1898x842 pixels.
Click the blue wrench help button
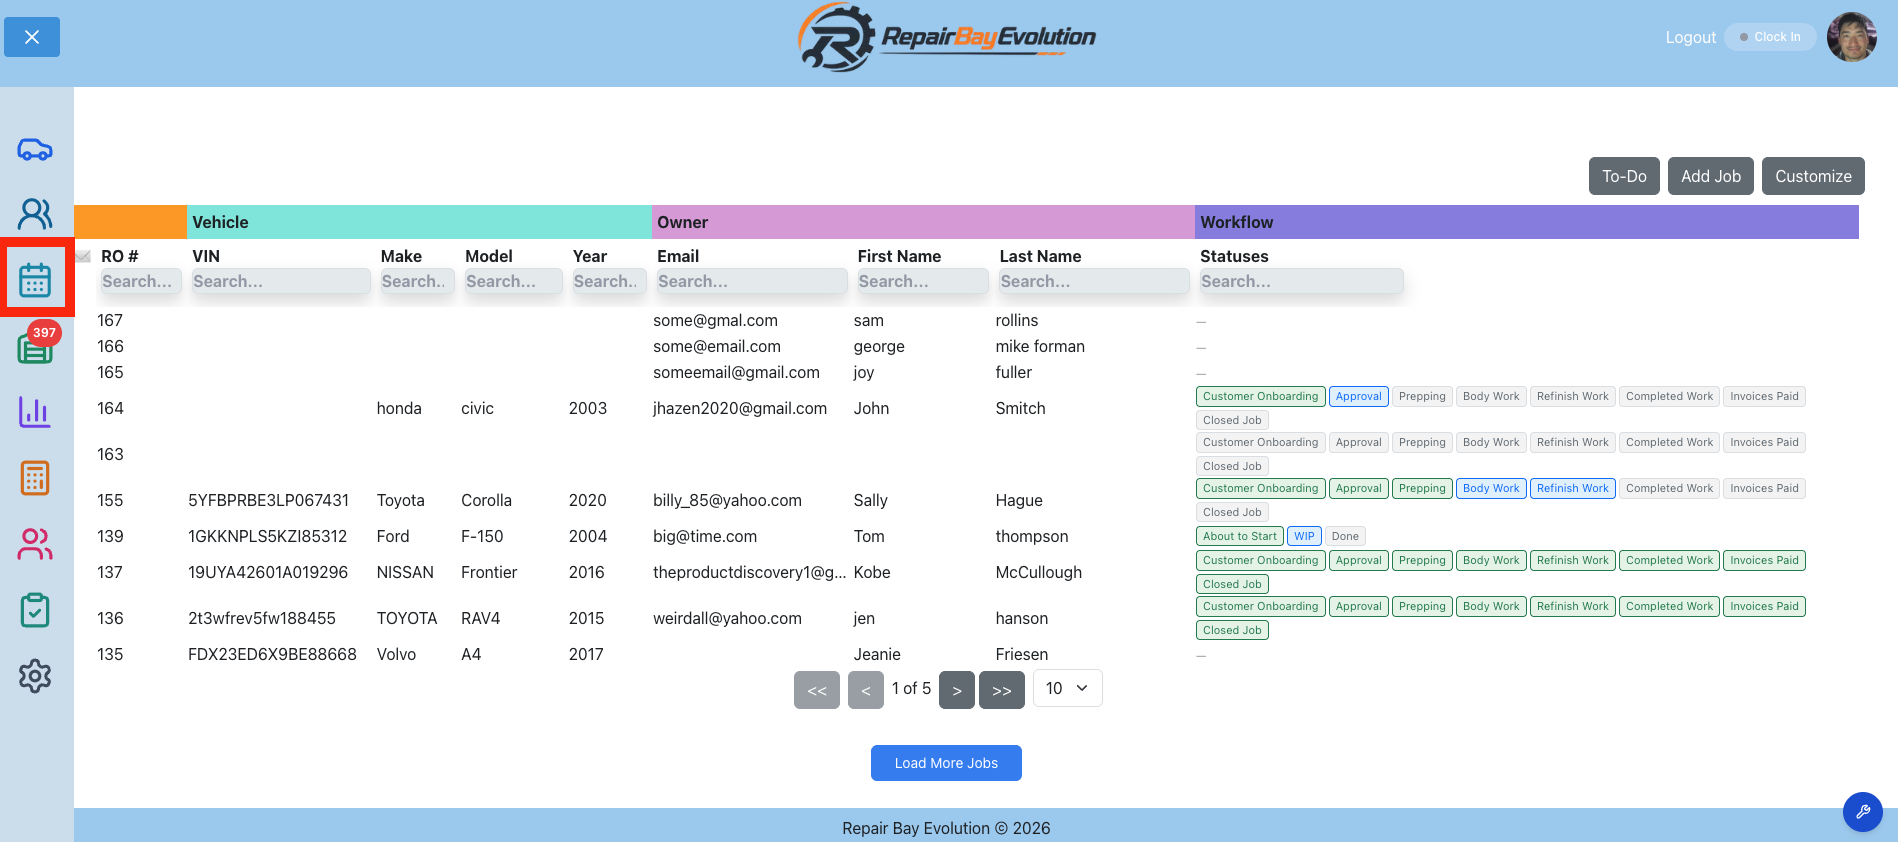point(1862,811)
